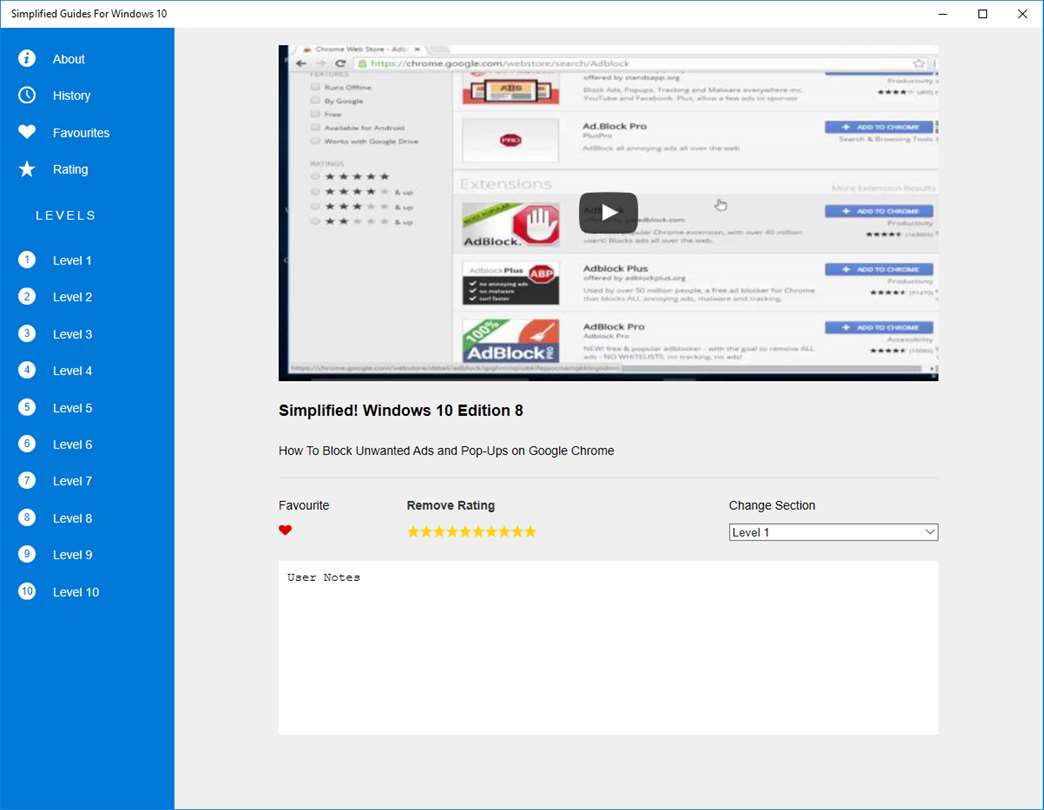Open the Favourites list
Image resolution: width=1044 pixels, height=810 pixels.
pyautogui.click(x=81, y=133)
